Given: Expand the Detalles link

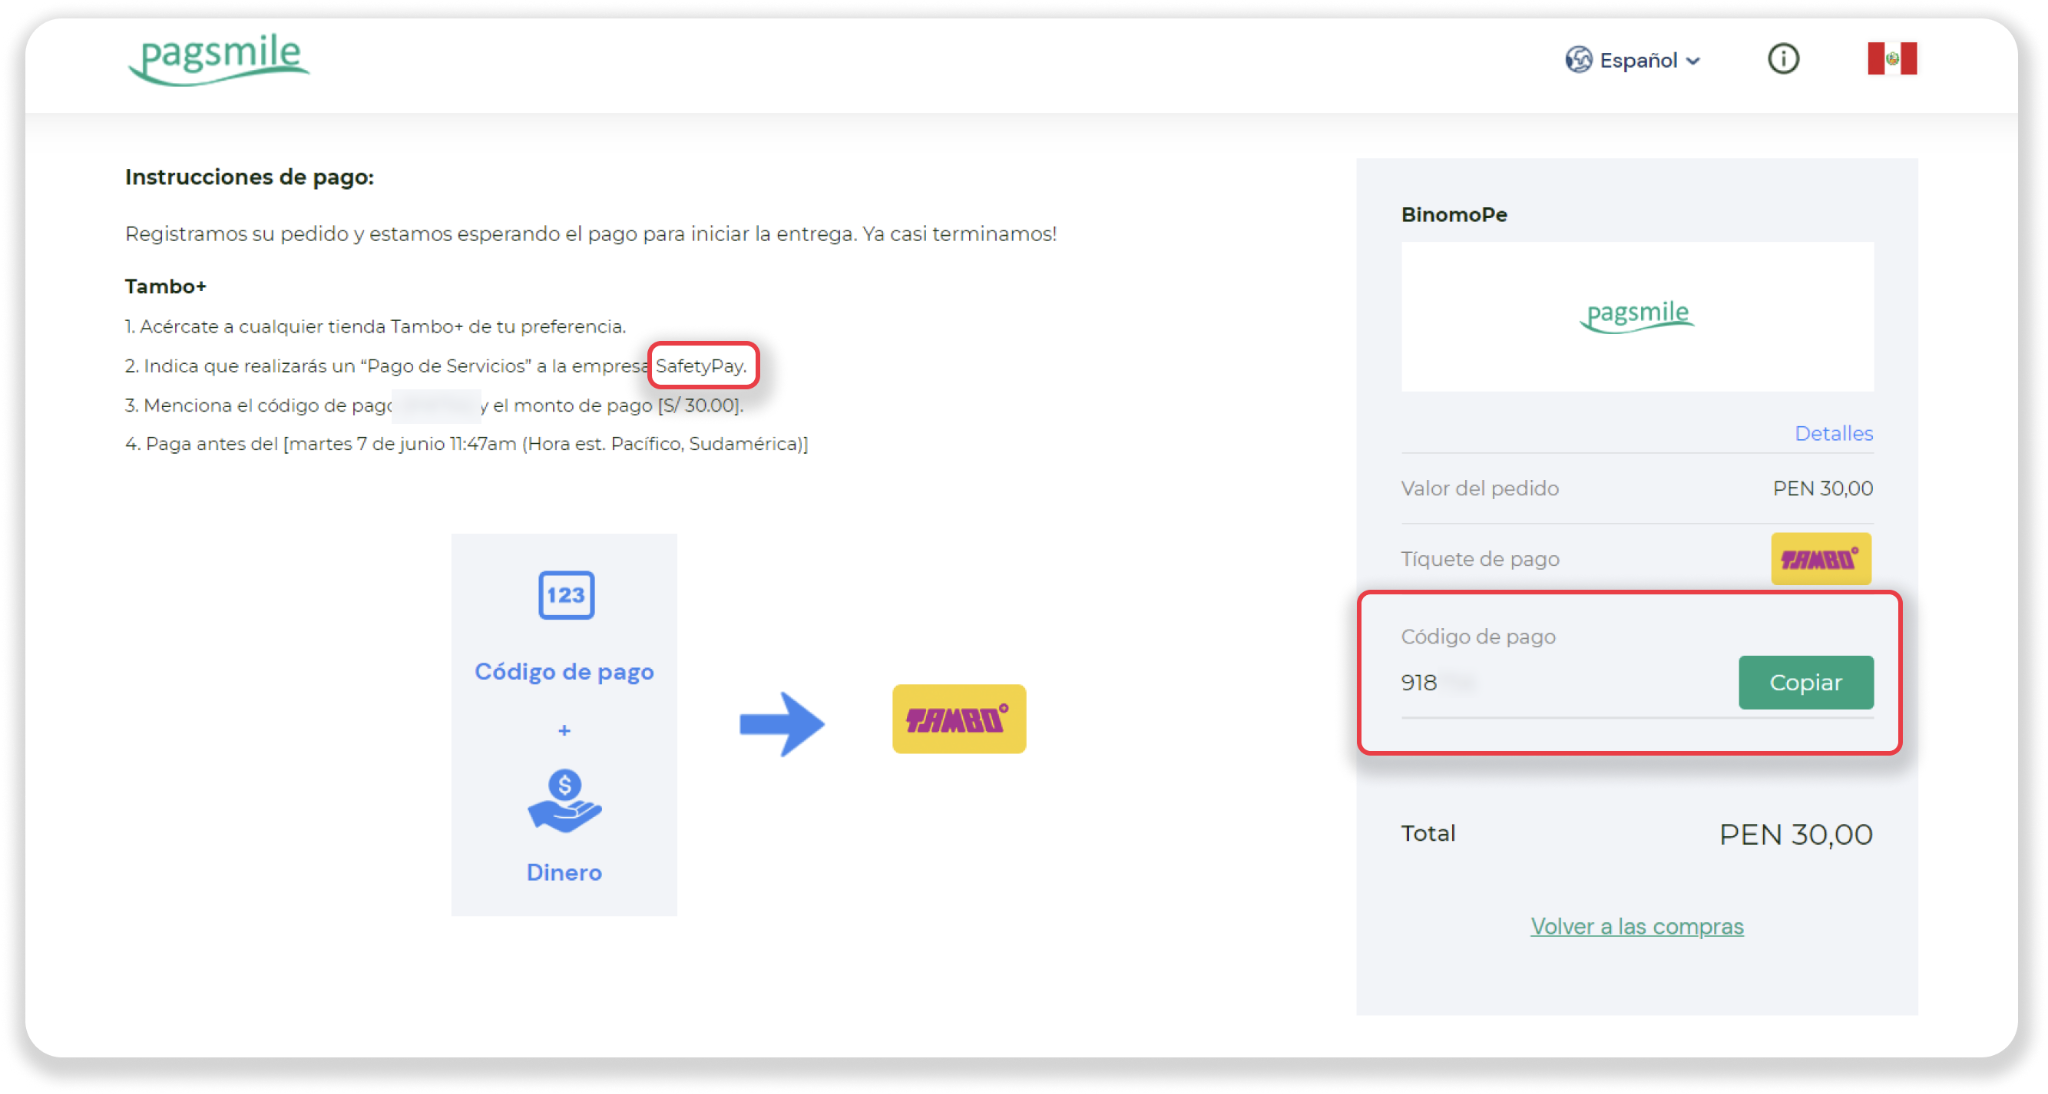Looking at the screenshot, I should (x=1833, y=433).
